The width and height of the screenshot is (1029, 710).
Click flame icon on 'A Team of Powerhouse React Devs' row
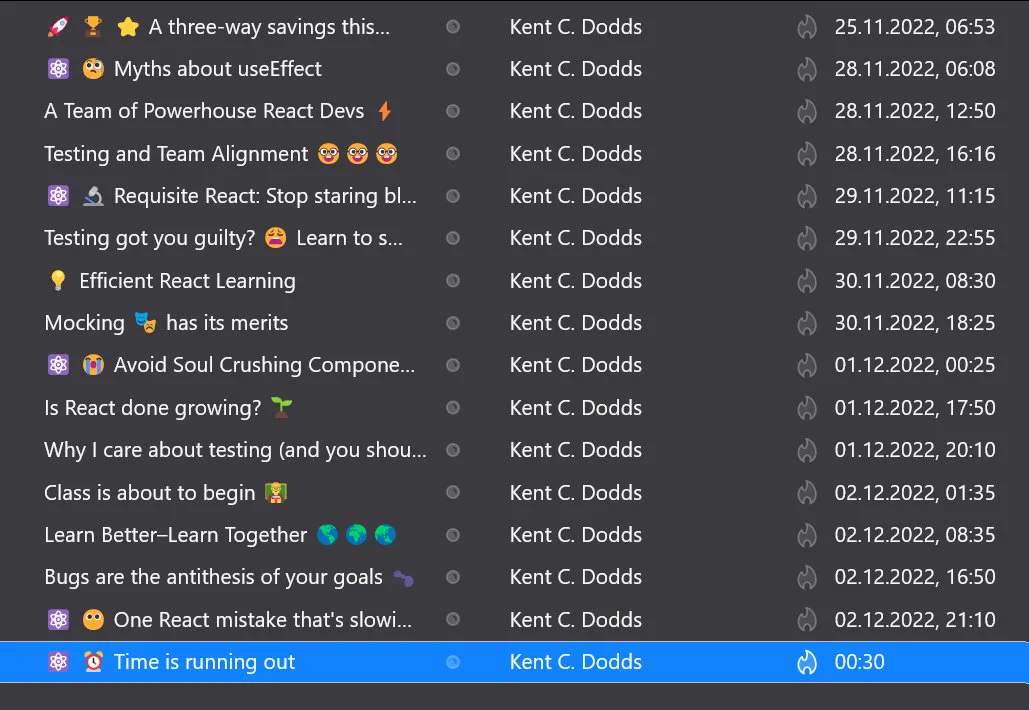pos(807,112)
